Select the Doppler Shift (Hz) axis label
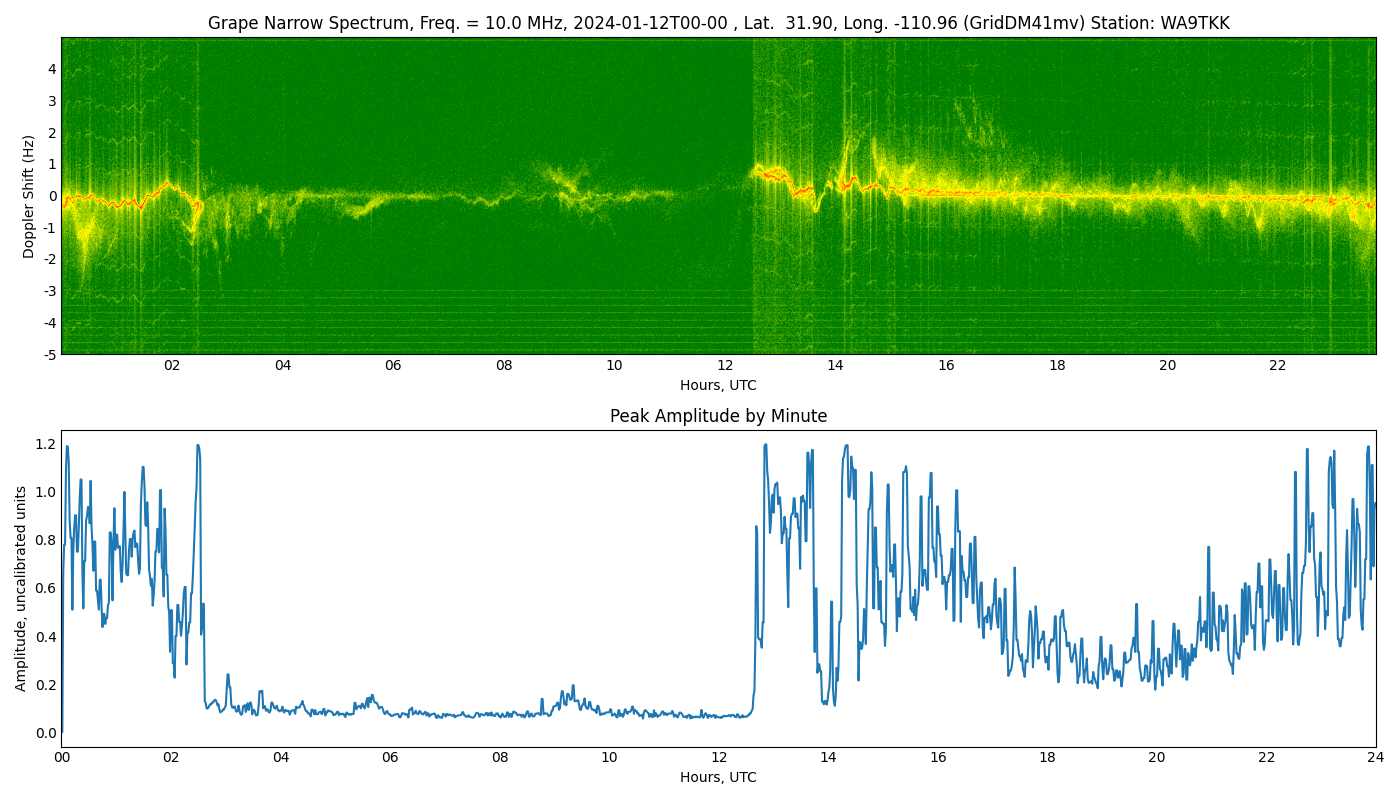The width and height of the screenshot is (1400, 800). coord(29,196)
